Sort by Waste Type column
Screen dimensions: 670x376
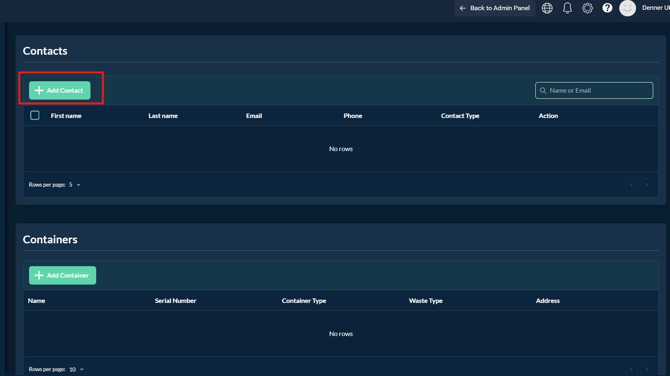[426, 301]
